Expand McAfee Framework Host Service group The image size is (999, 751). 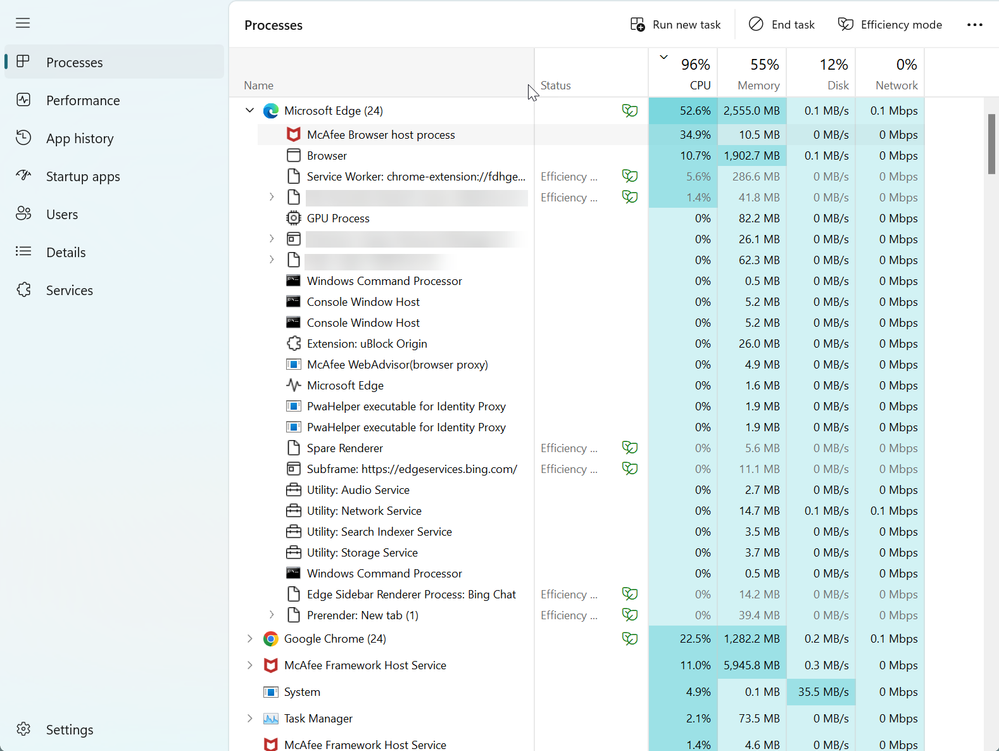pos(250,665)
